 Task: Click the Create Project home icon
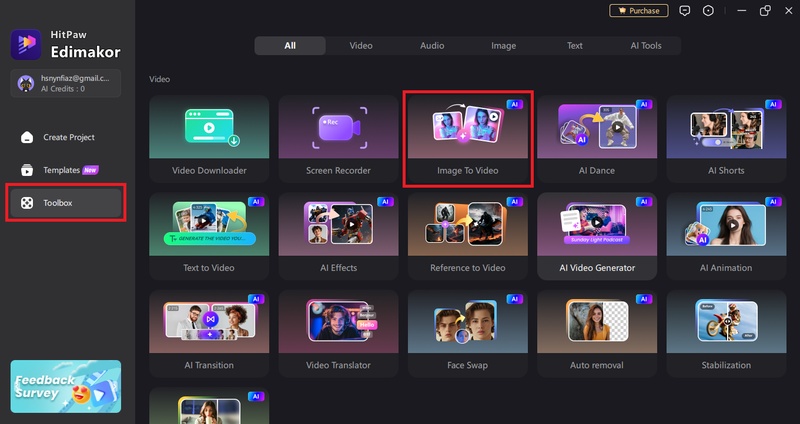(x=27, y=137)
